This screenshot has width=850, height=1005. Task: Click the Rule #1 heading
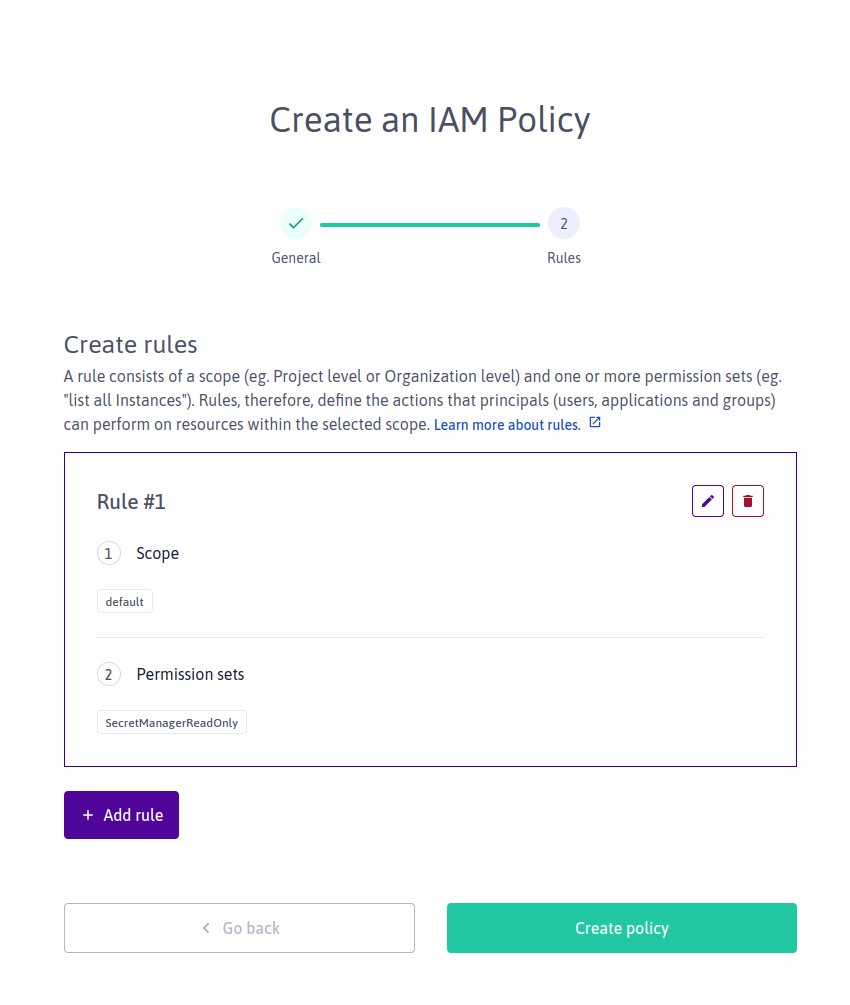pyautogui.click(x=131, y=501)
